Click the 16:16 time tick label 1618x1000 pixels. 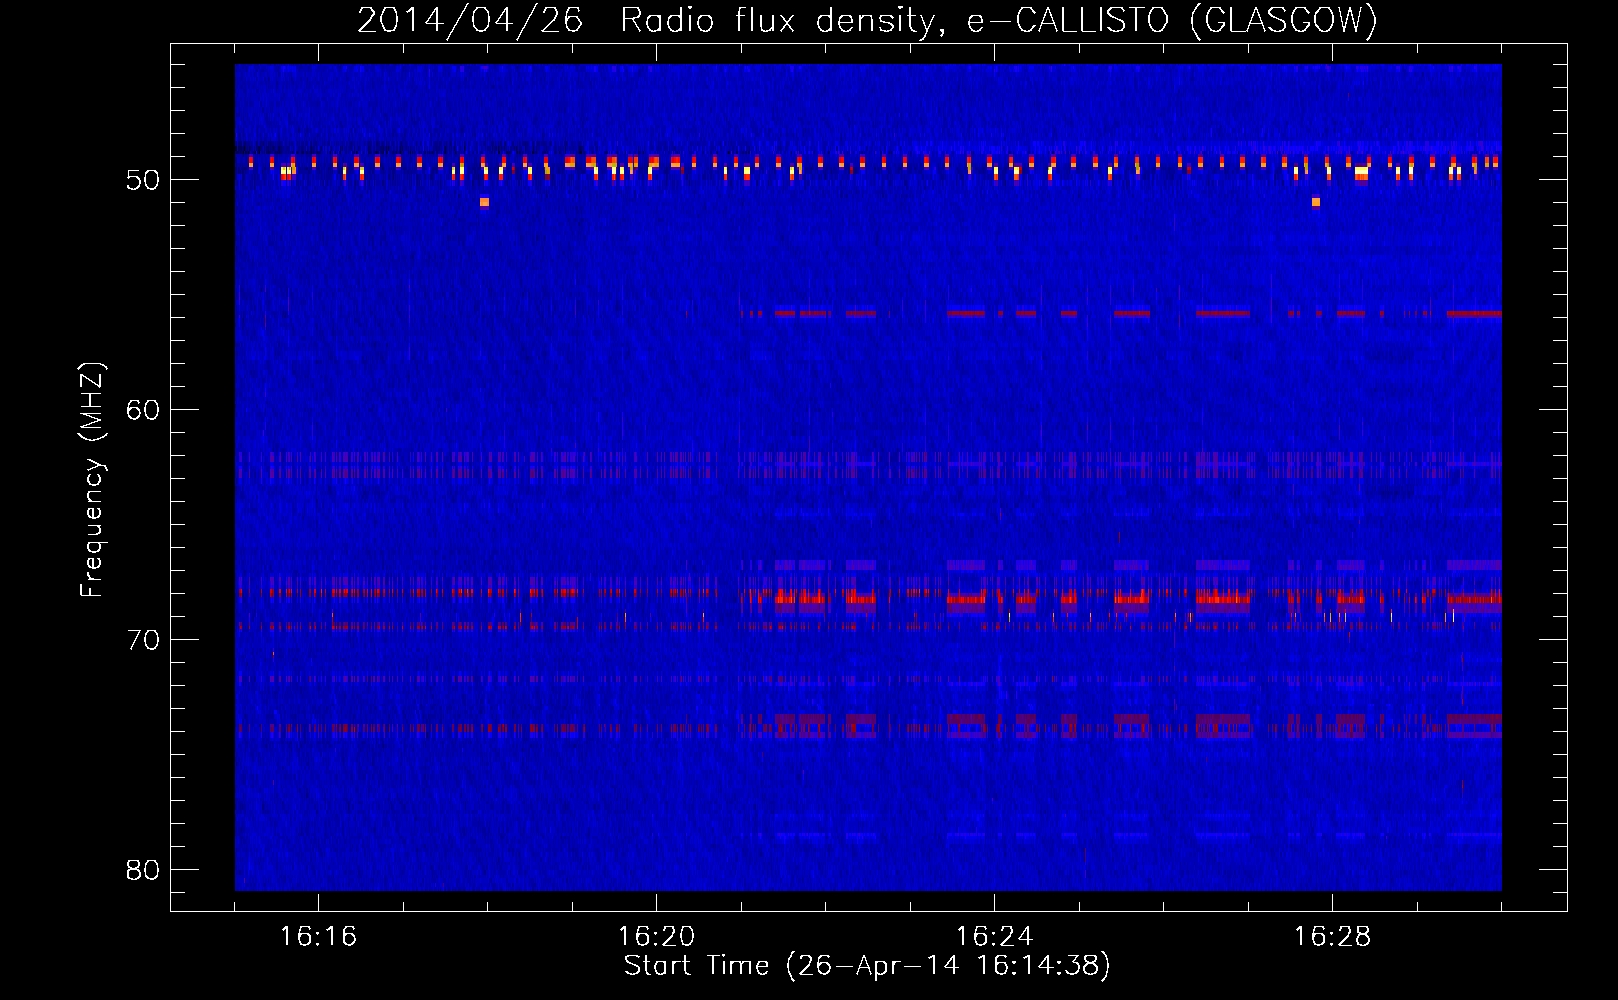(318, 937)
